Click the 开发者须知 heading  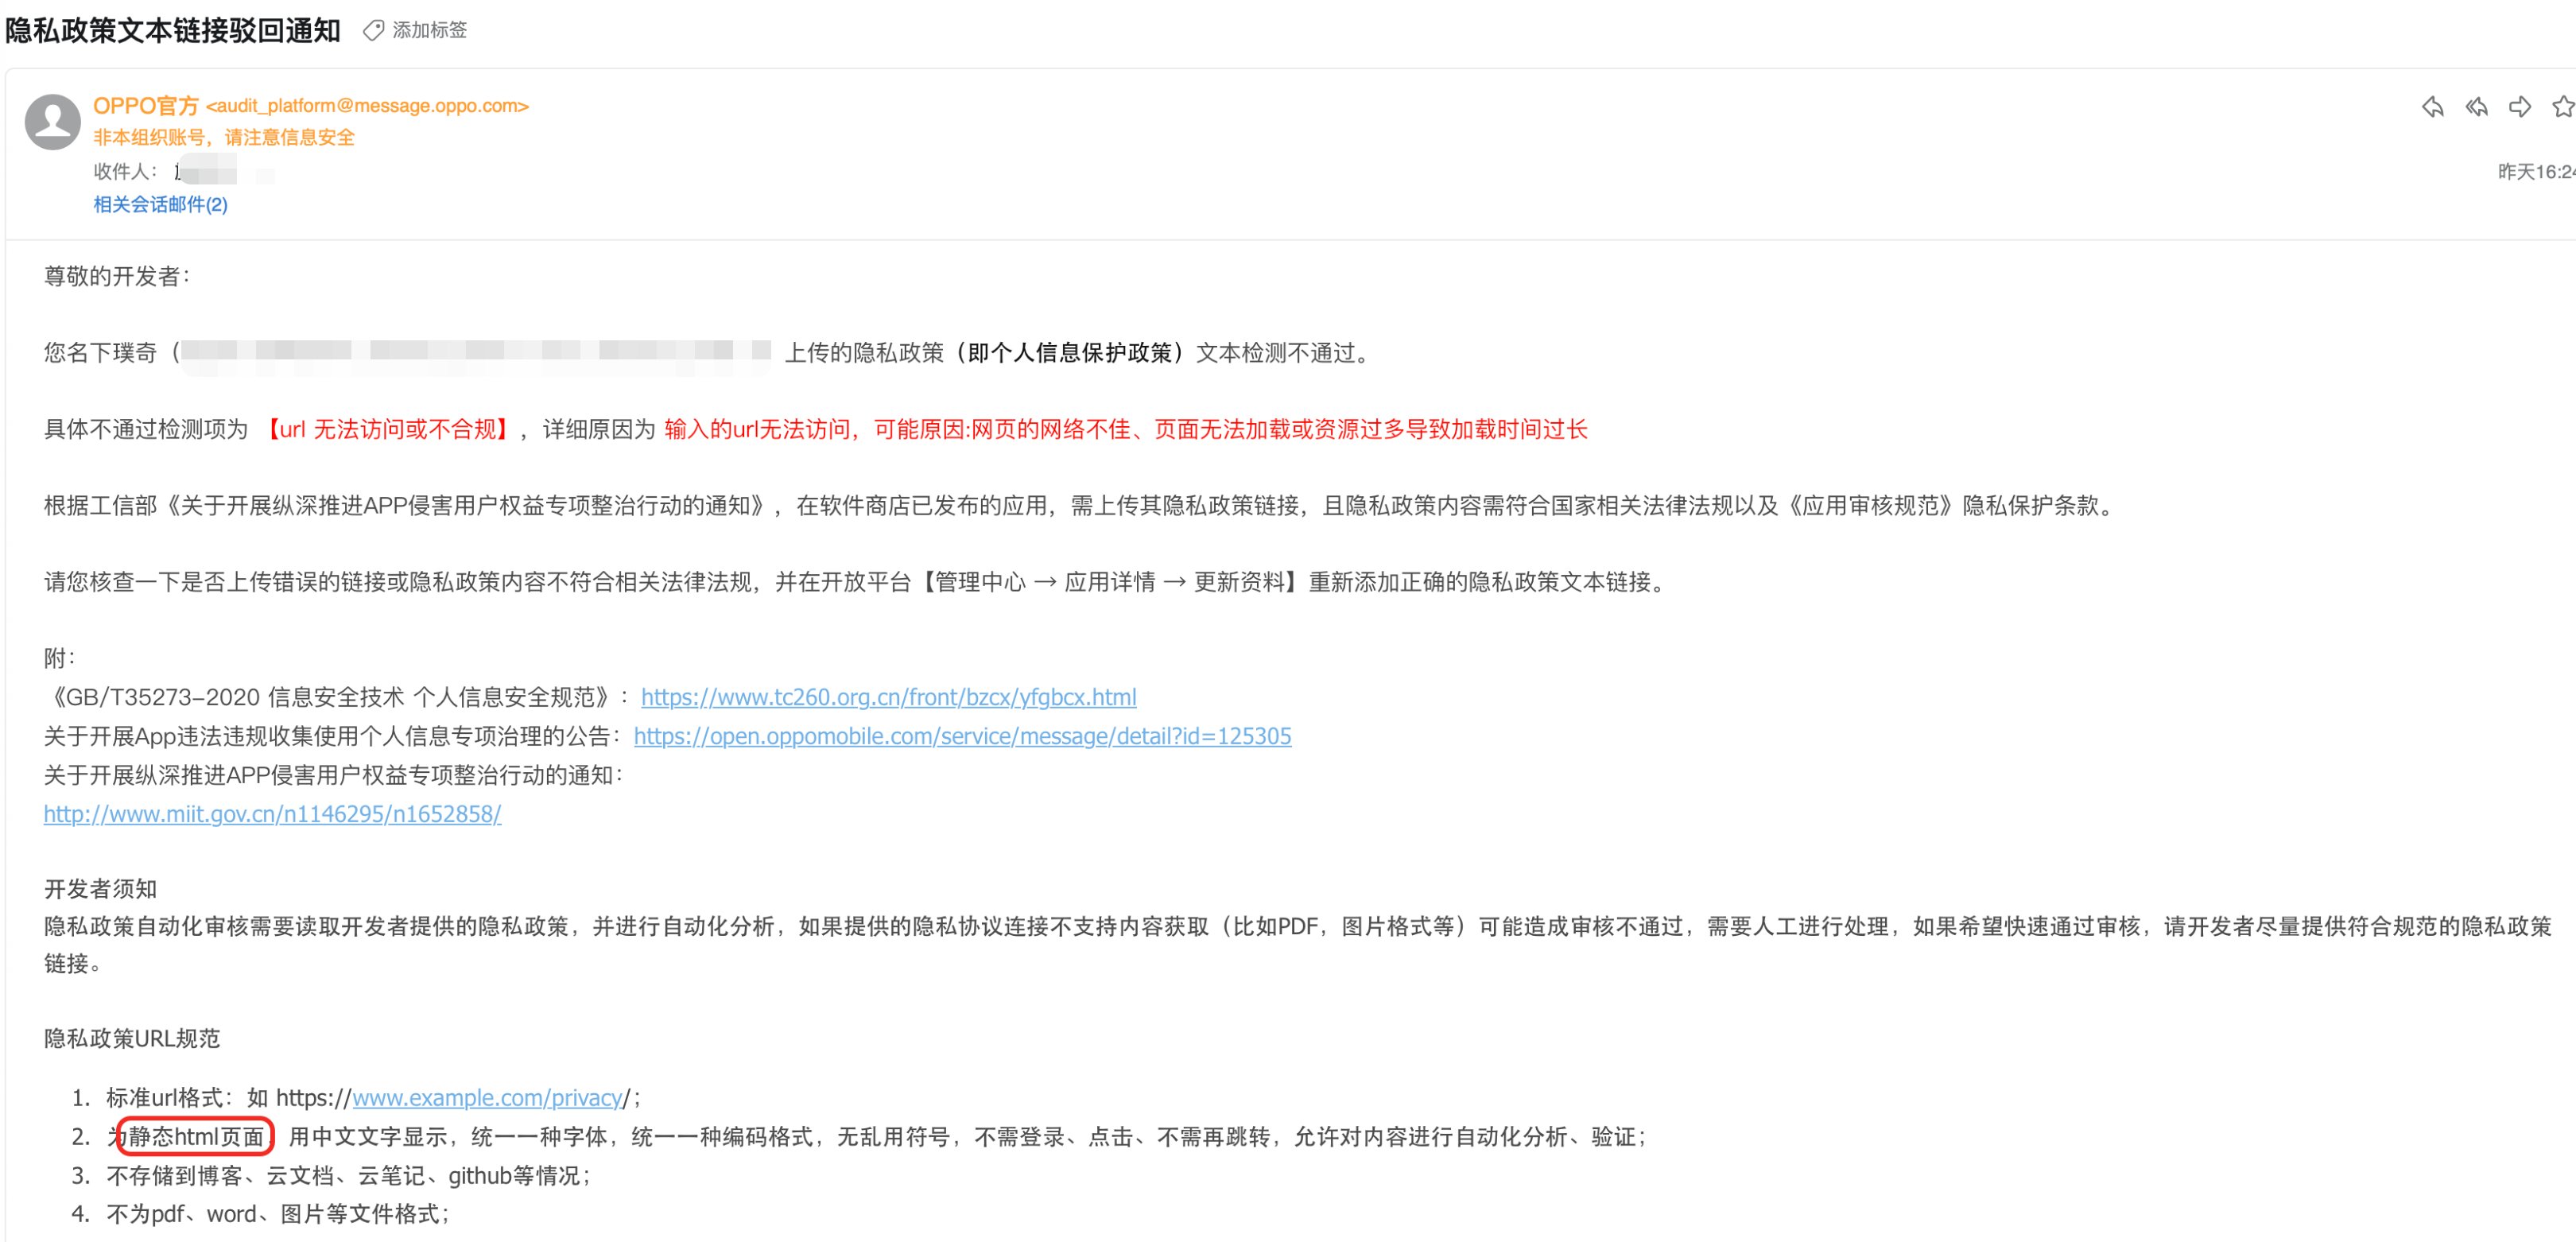coord(100,889)
